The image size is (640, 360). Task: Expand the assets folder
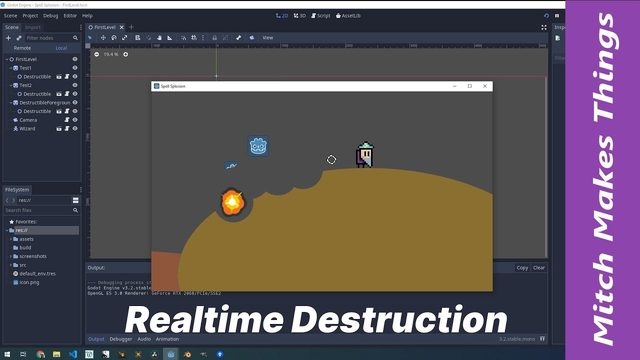11,239
